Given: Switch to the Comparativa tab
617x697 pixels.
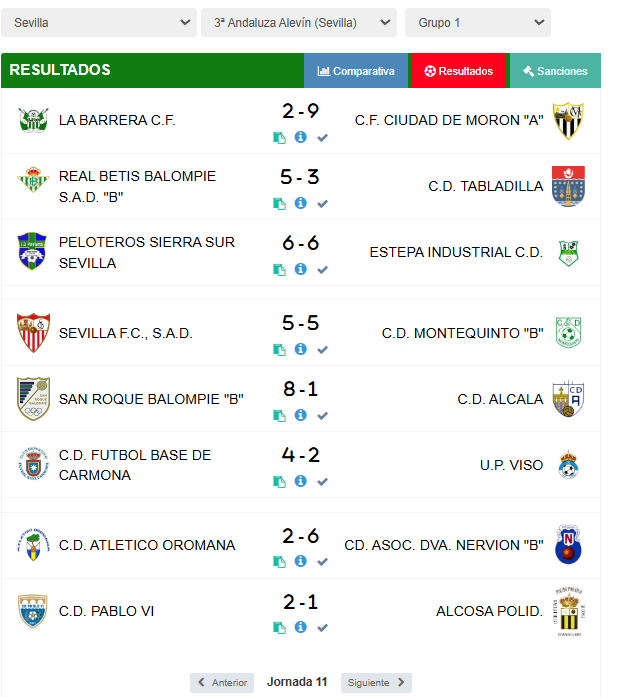Looking at the screenshot, I should pyautogui.click(x=356, y=71).
